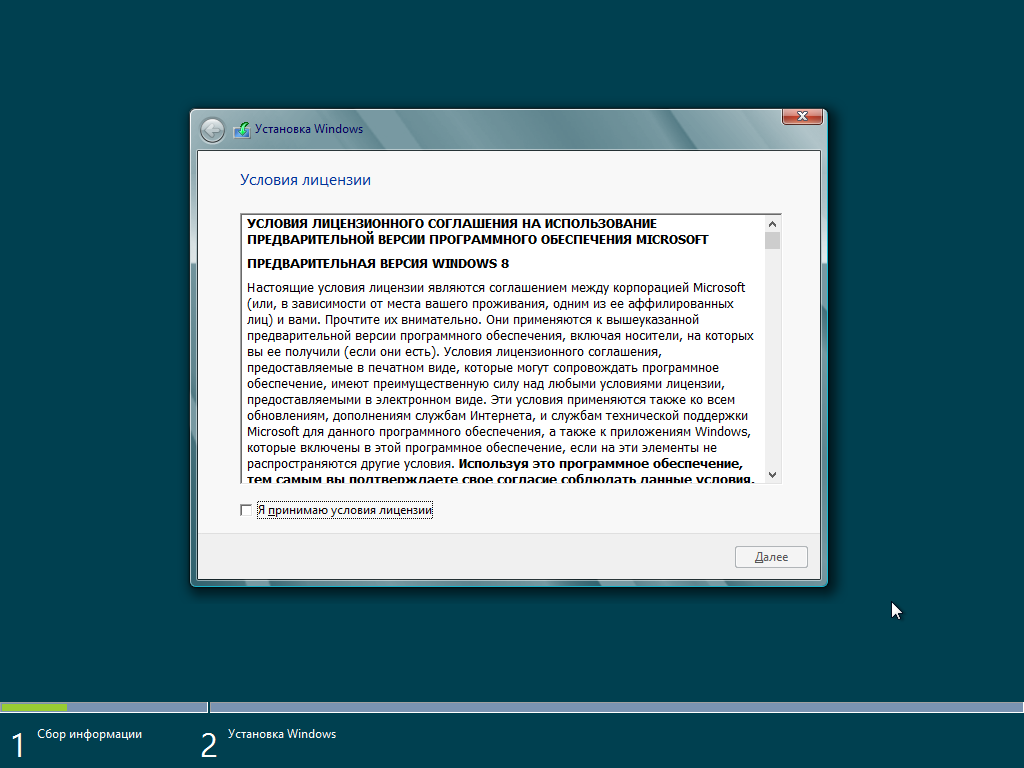The height and width of the screenshot is (768, 1024).
Task: Click the УСЛОВИЯ ЛИЦЕНЗИОННОГО СОГЛАШЕНИЯ heading
Action: point(477,231)
